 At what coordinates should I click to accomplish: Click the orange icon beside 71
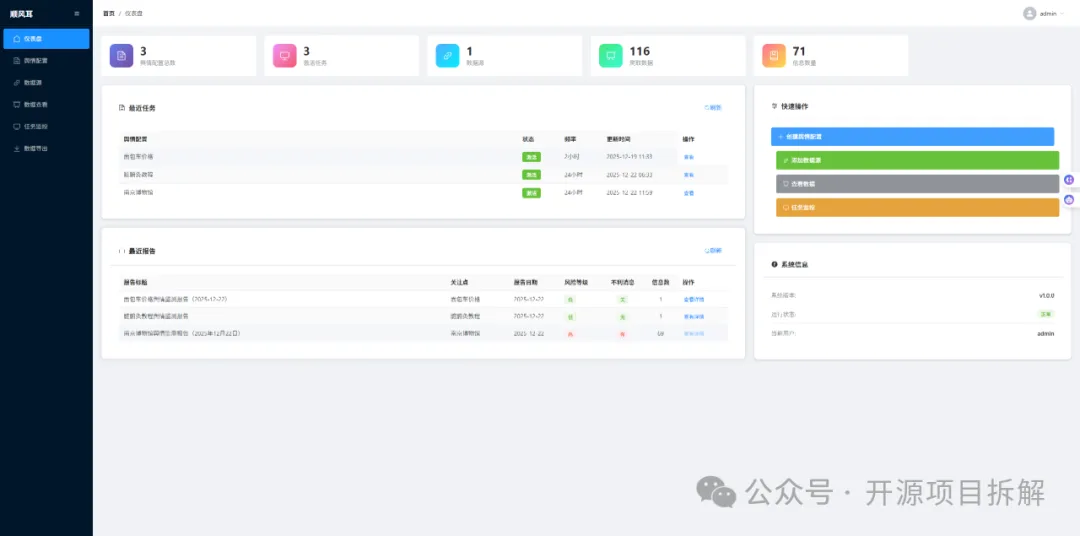(774, 56)
